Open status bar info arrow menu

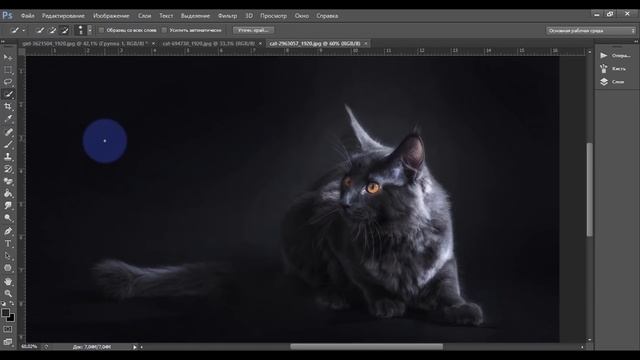tap(134, 347)
